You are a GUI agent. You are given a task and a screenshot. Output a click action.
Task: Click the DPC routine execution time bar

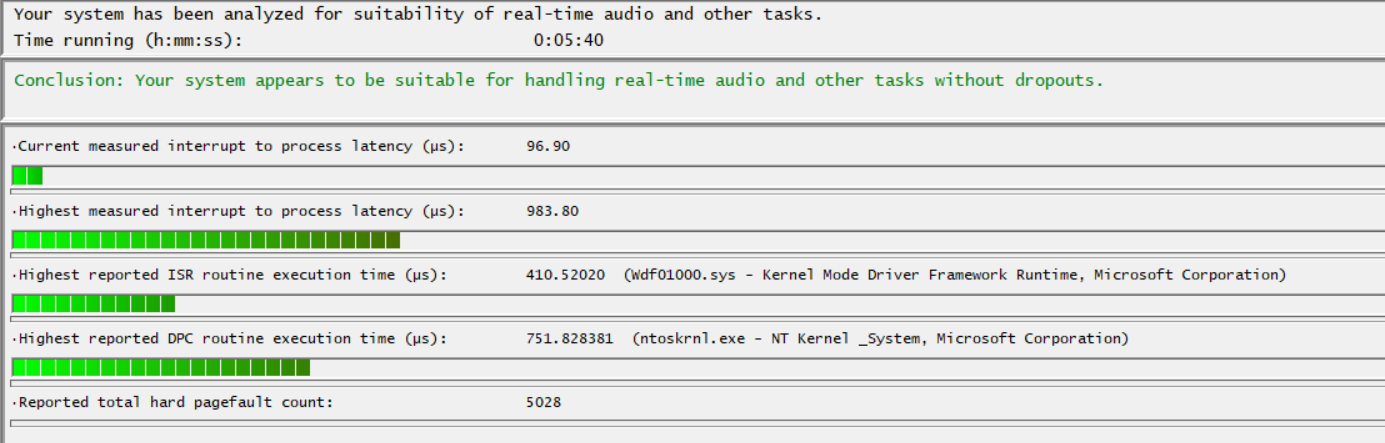pyautogui.click(x=697, y=367)
